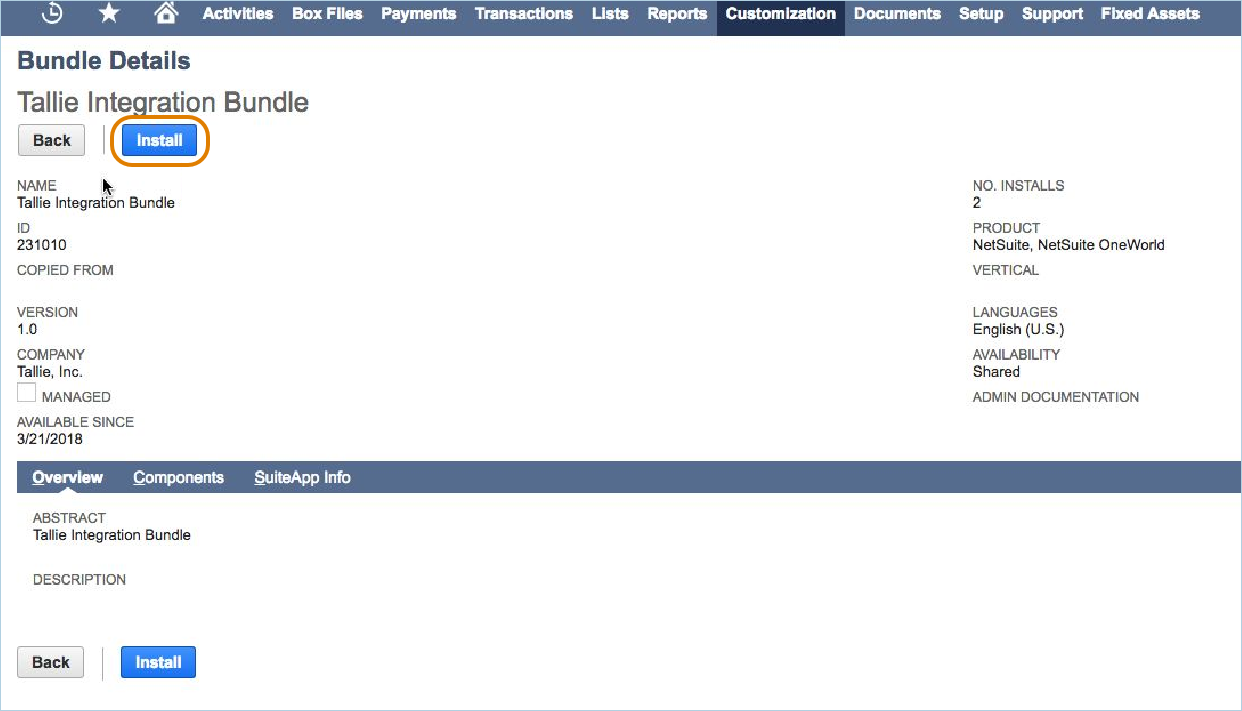Click the NO. INSTALLS label
Image resolution: width=1242 pixels, height=711 pixels.
[1018, 185]
